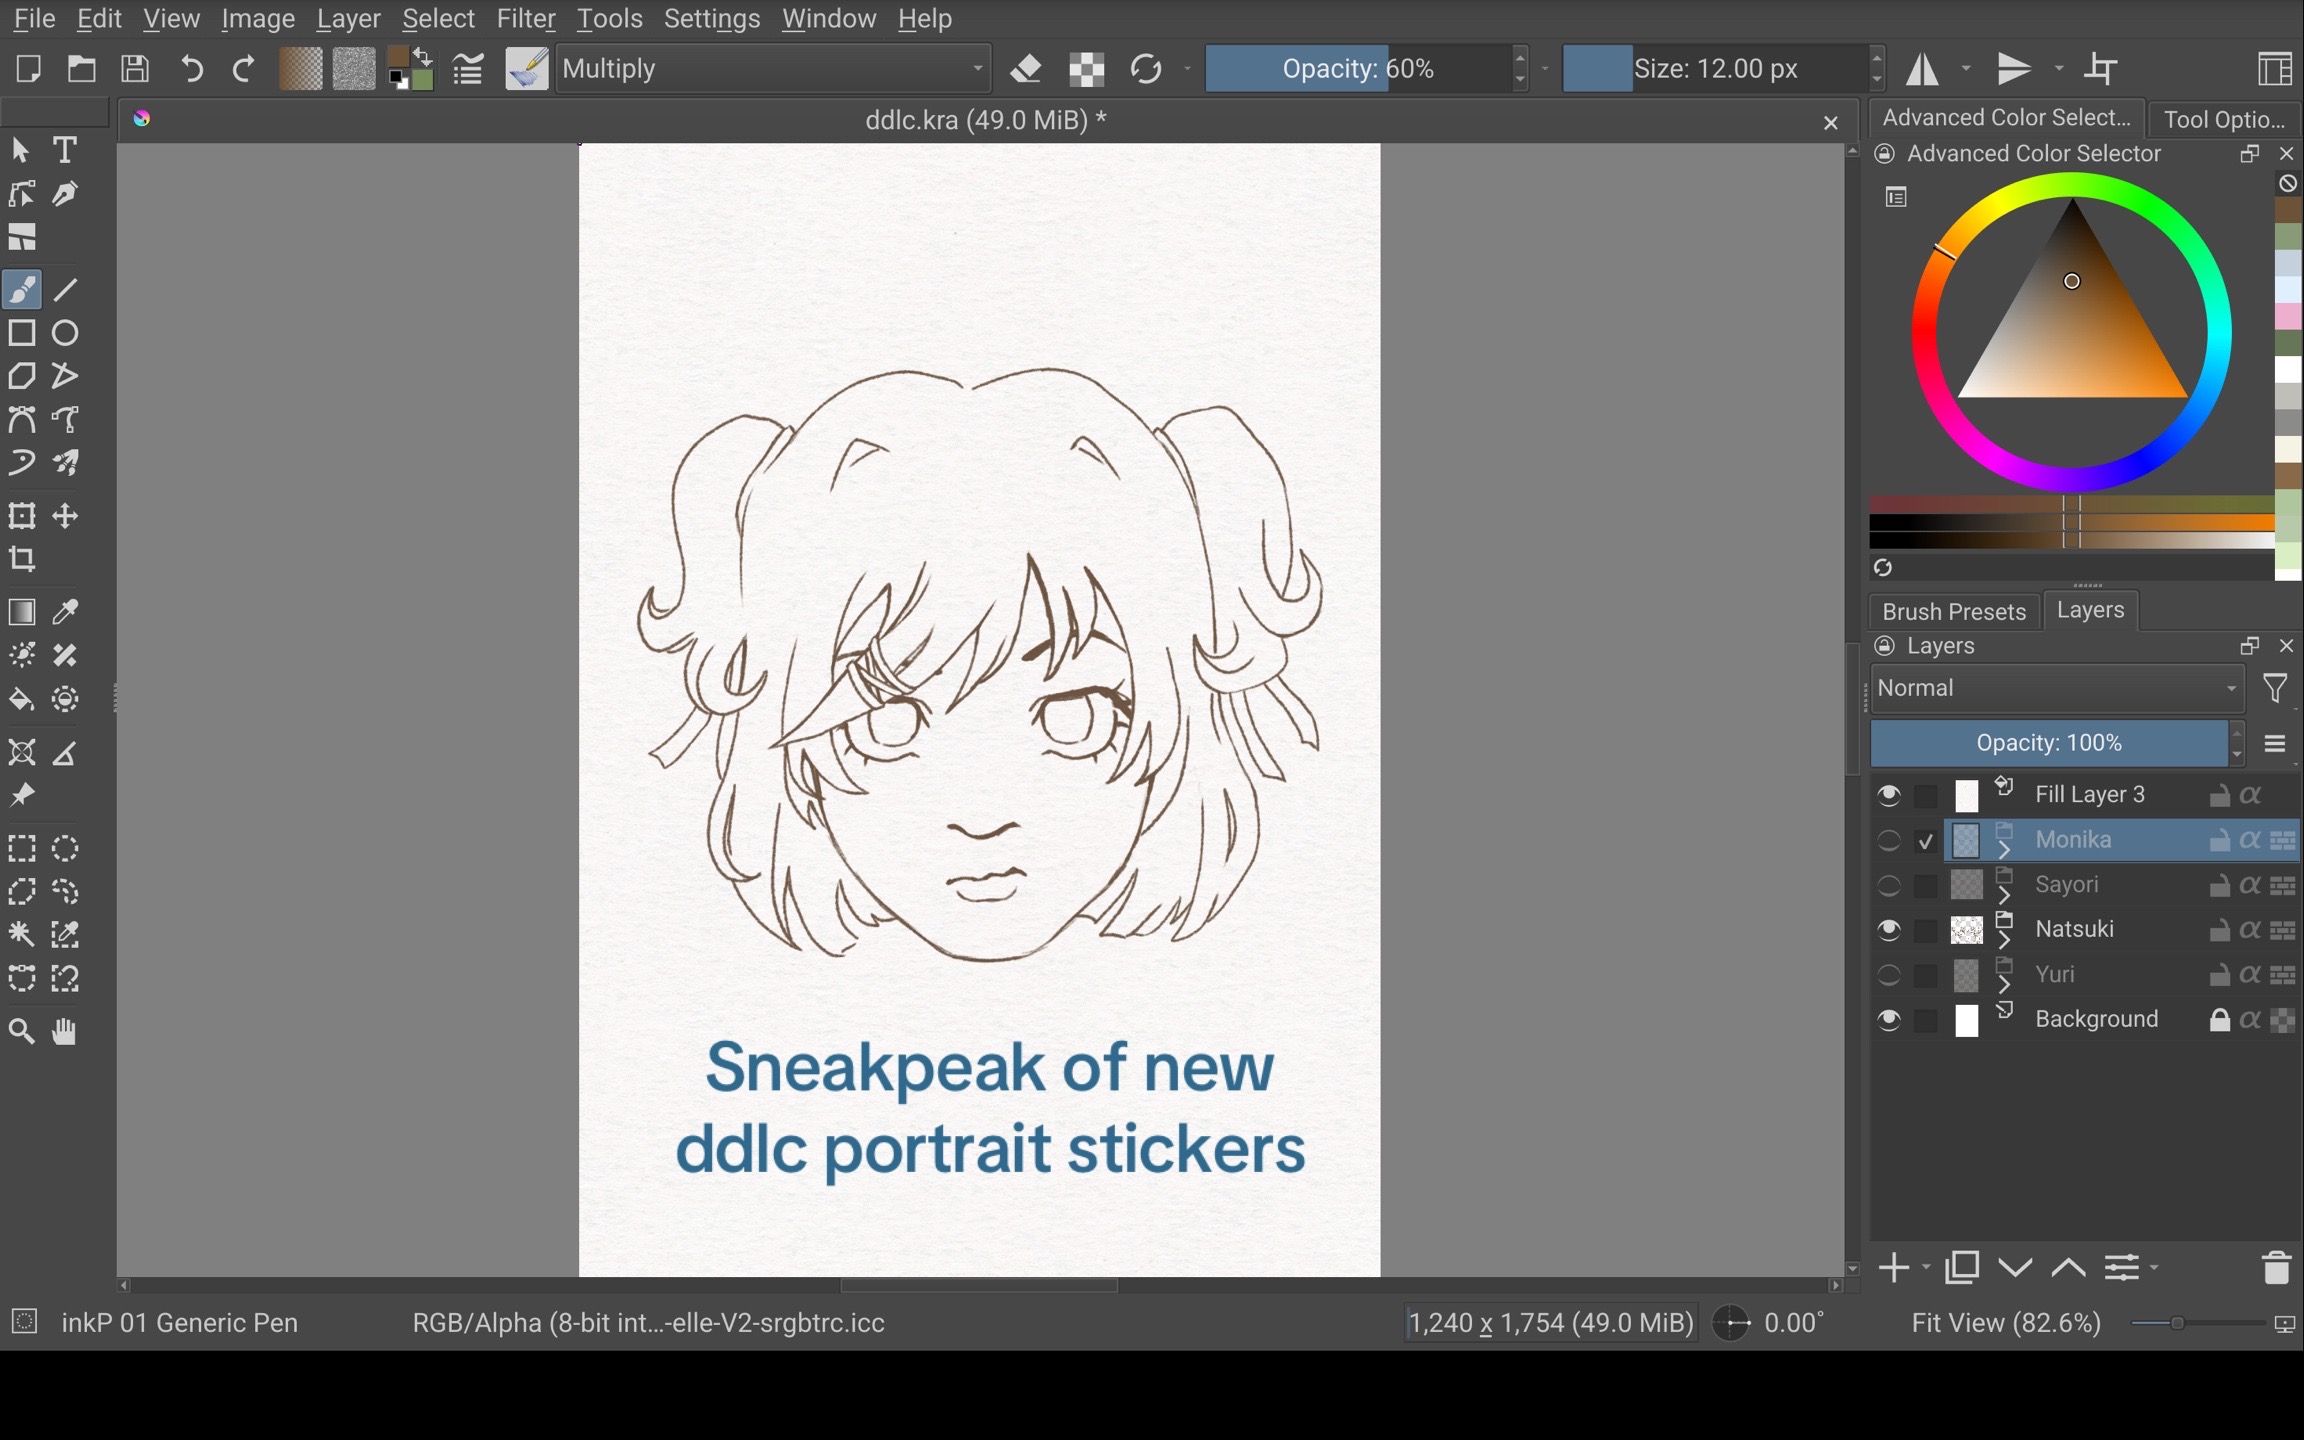Select the Freehand Brush tool

[22, 290]
